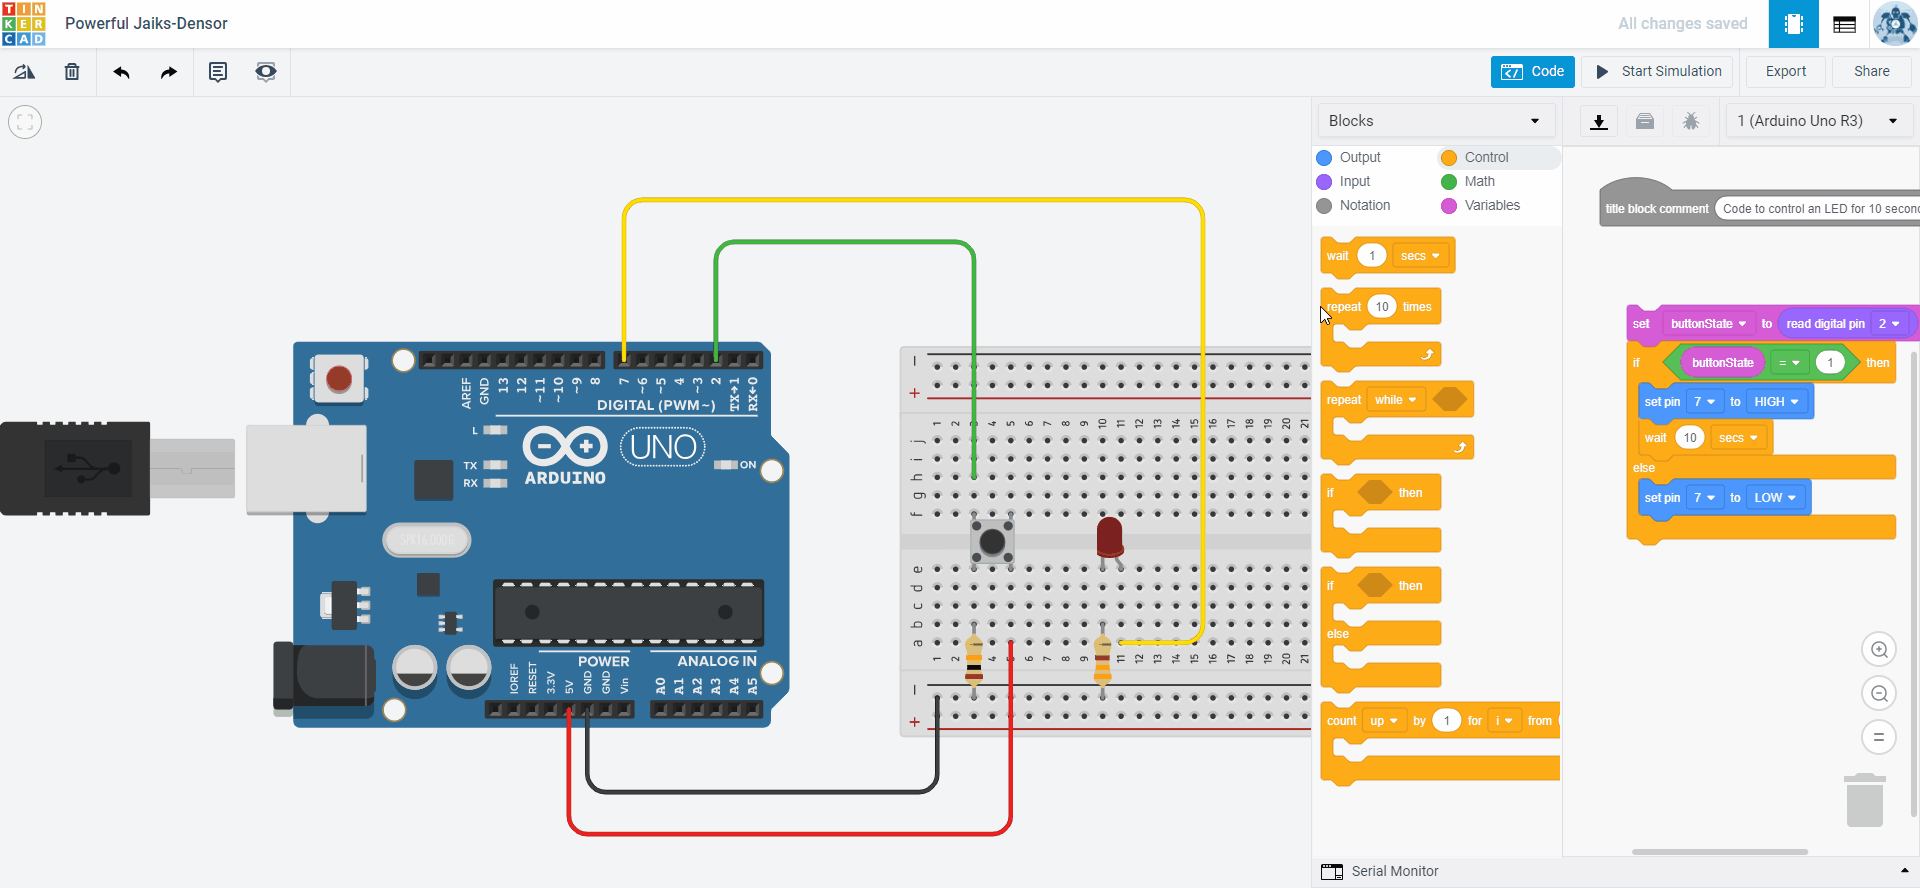Start the simulation
The width and height of the screenshot is (1920, 888).
1659,72
